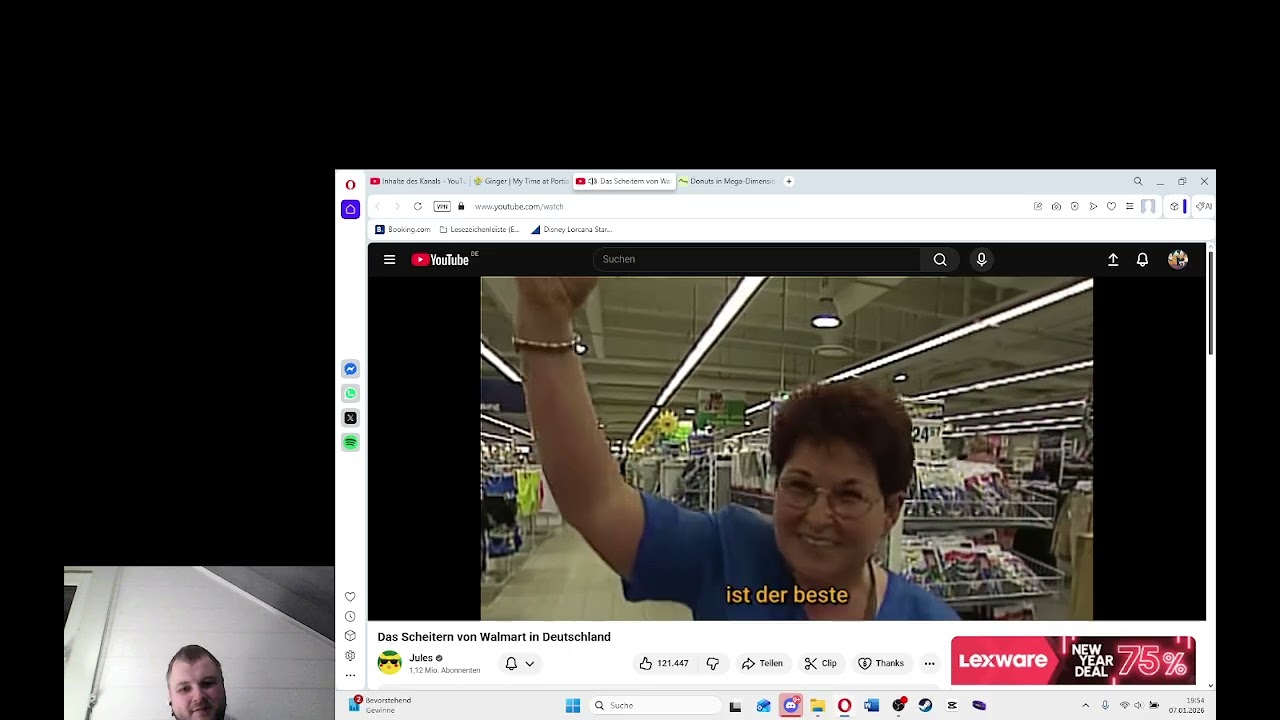Show hidden system tray icons
Screen dimensions: 1280x720
coord(1085,705)
